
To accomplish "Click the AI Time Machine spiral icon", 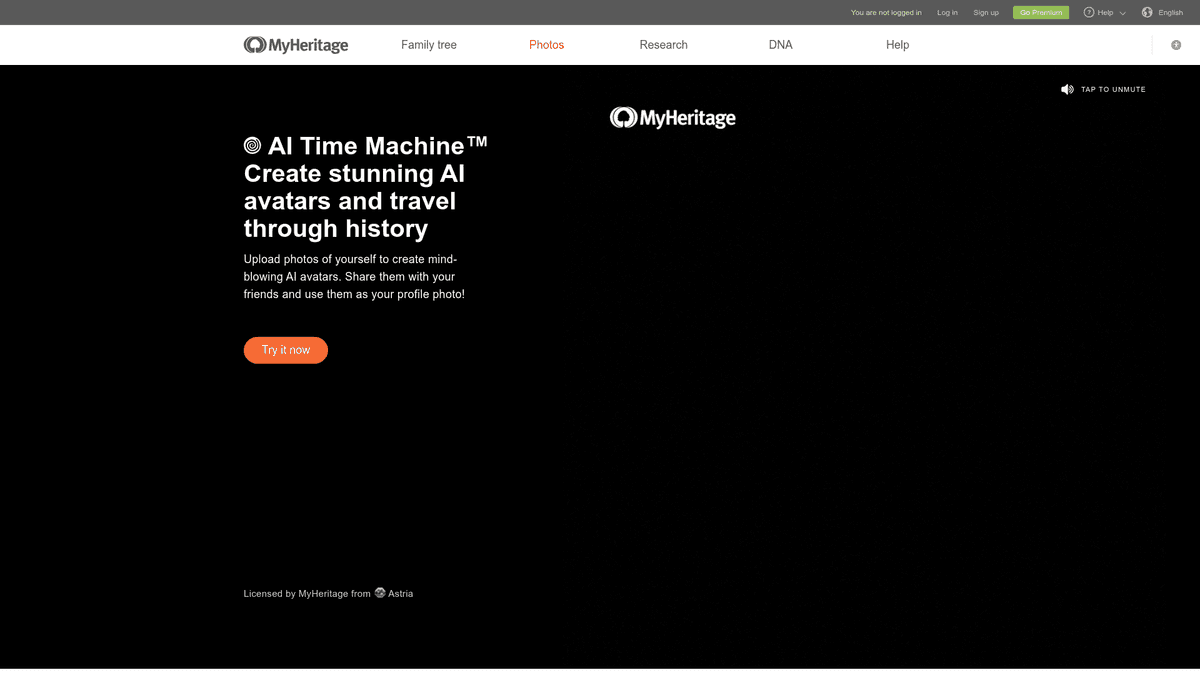I will click(253, 146).
